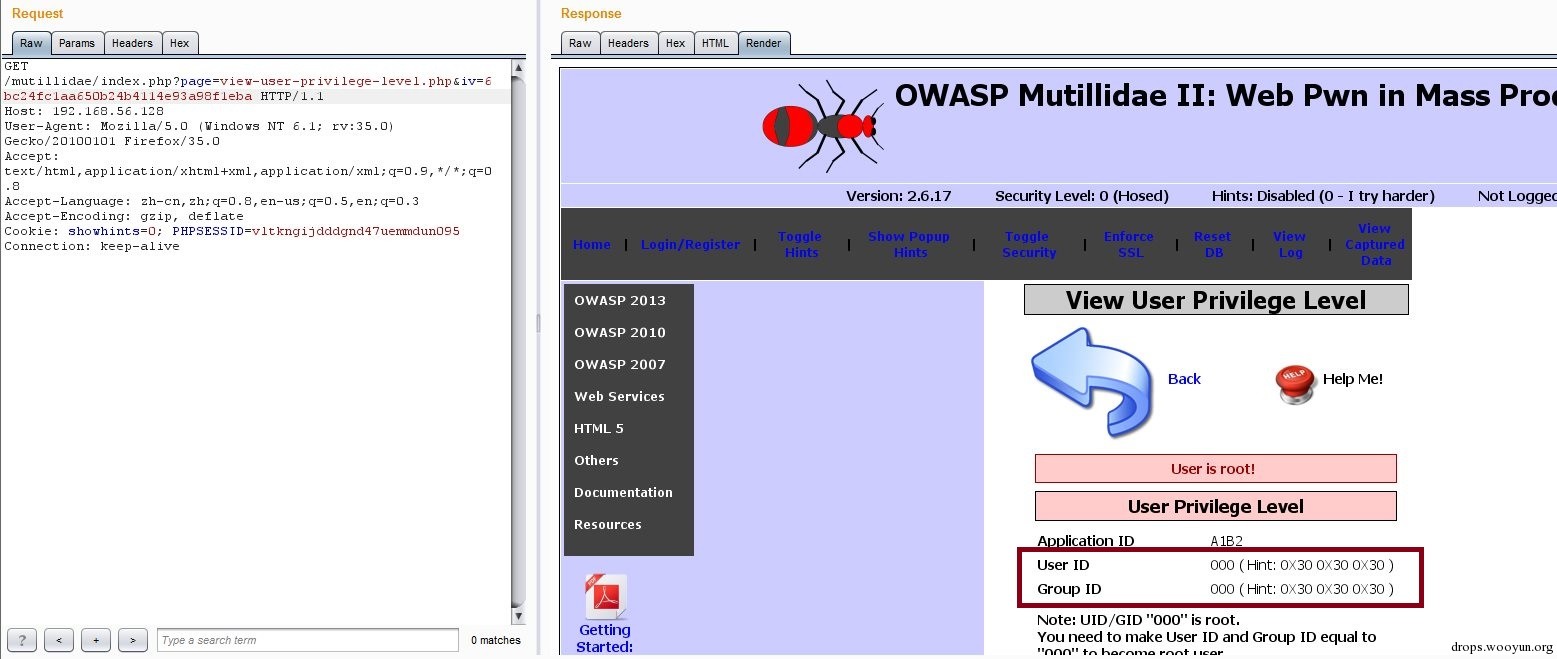The width and height of the screenshot is (1557, 659).
Task: Click the Help Me! text
Action: [x=1353, y=379]
